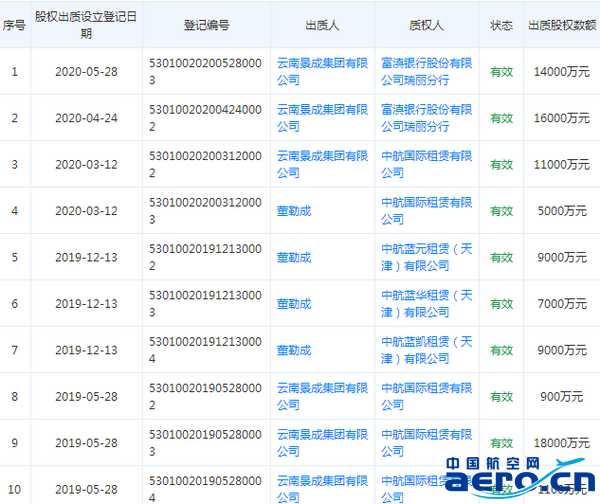Select status 有效 in row 1
Screen dimensions: 600x504
501,72
